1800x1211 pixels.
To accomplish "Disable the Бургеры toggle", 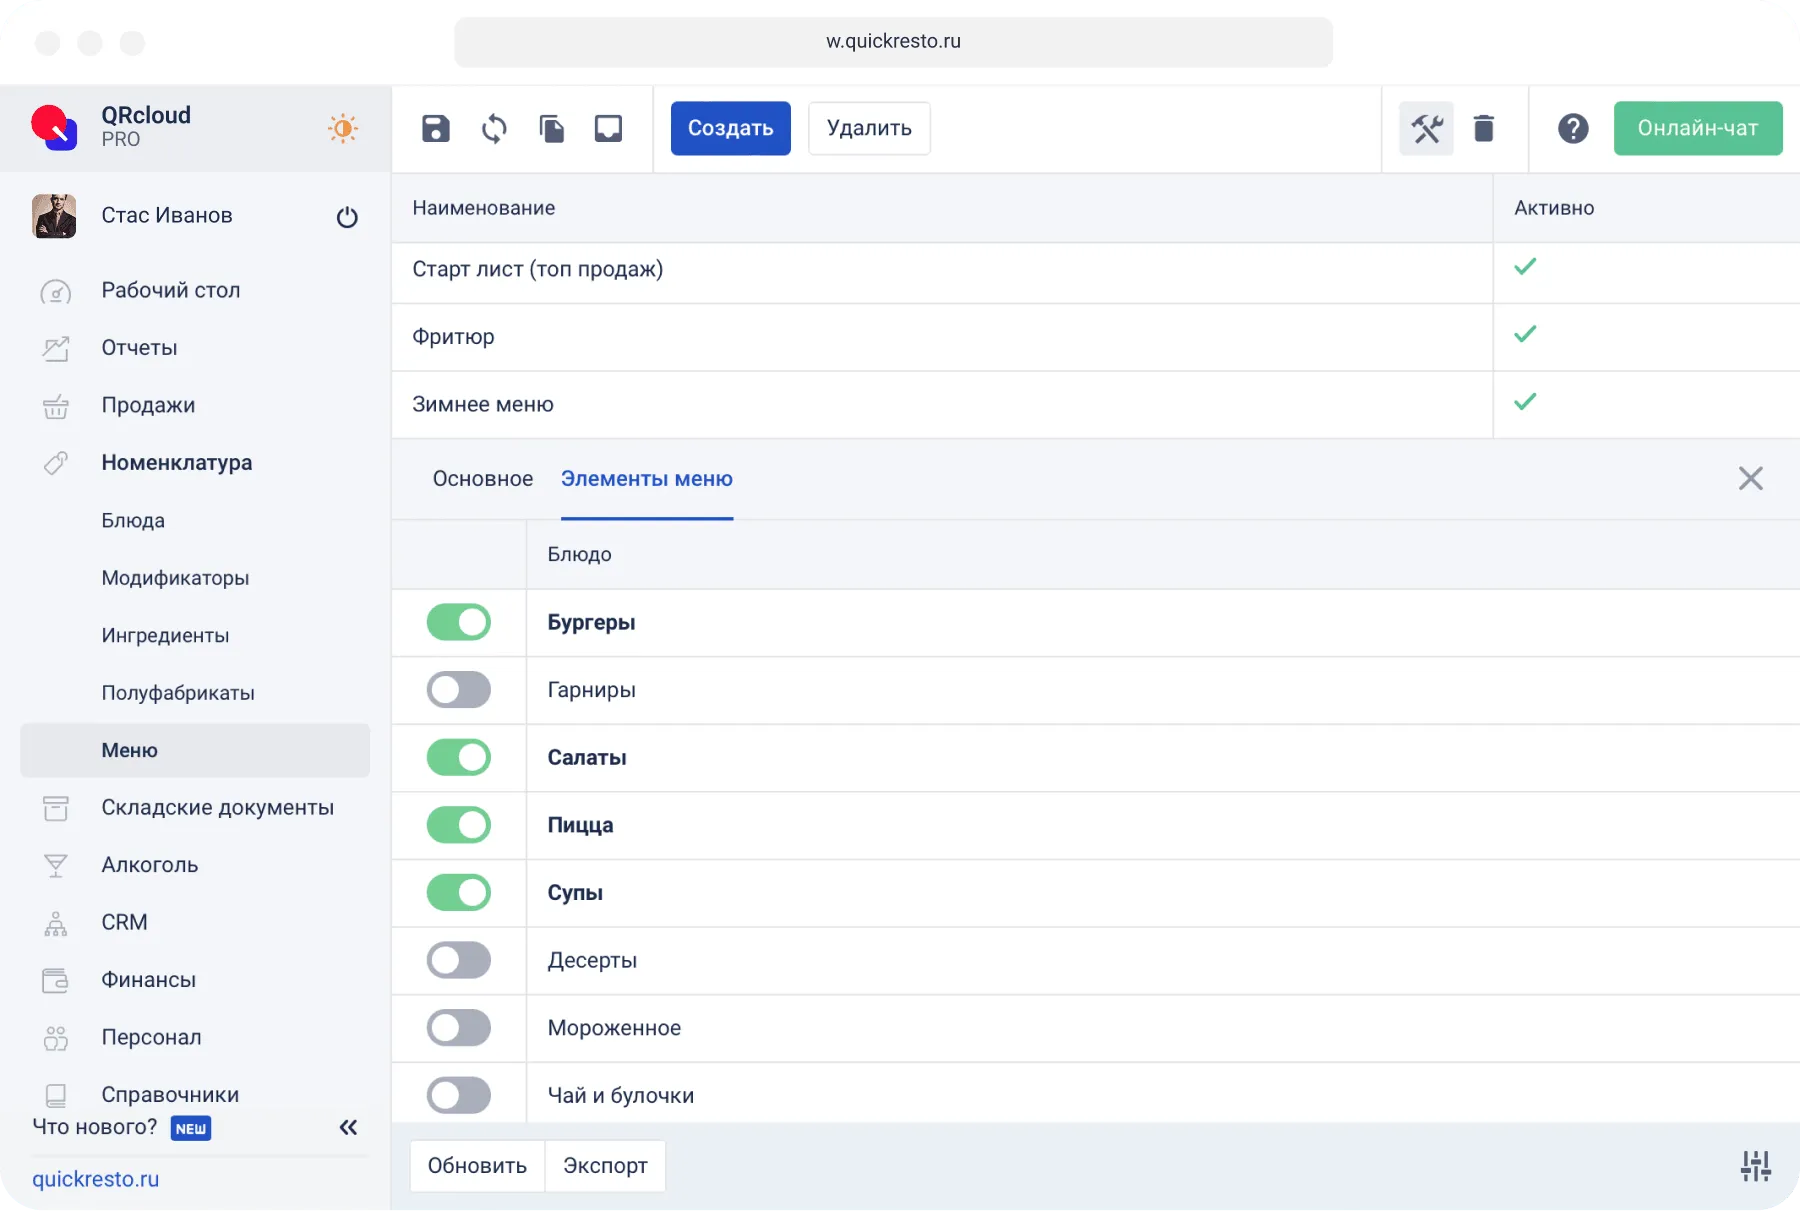I will tap(459, 622).
